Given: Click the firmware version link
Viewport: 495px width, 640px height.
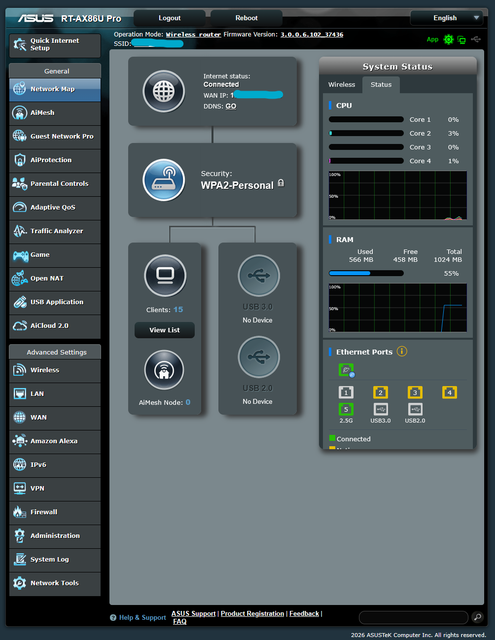Looking at the screenshot, I should 312,35.
